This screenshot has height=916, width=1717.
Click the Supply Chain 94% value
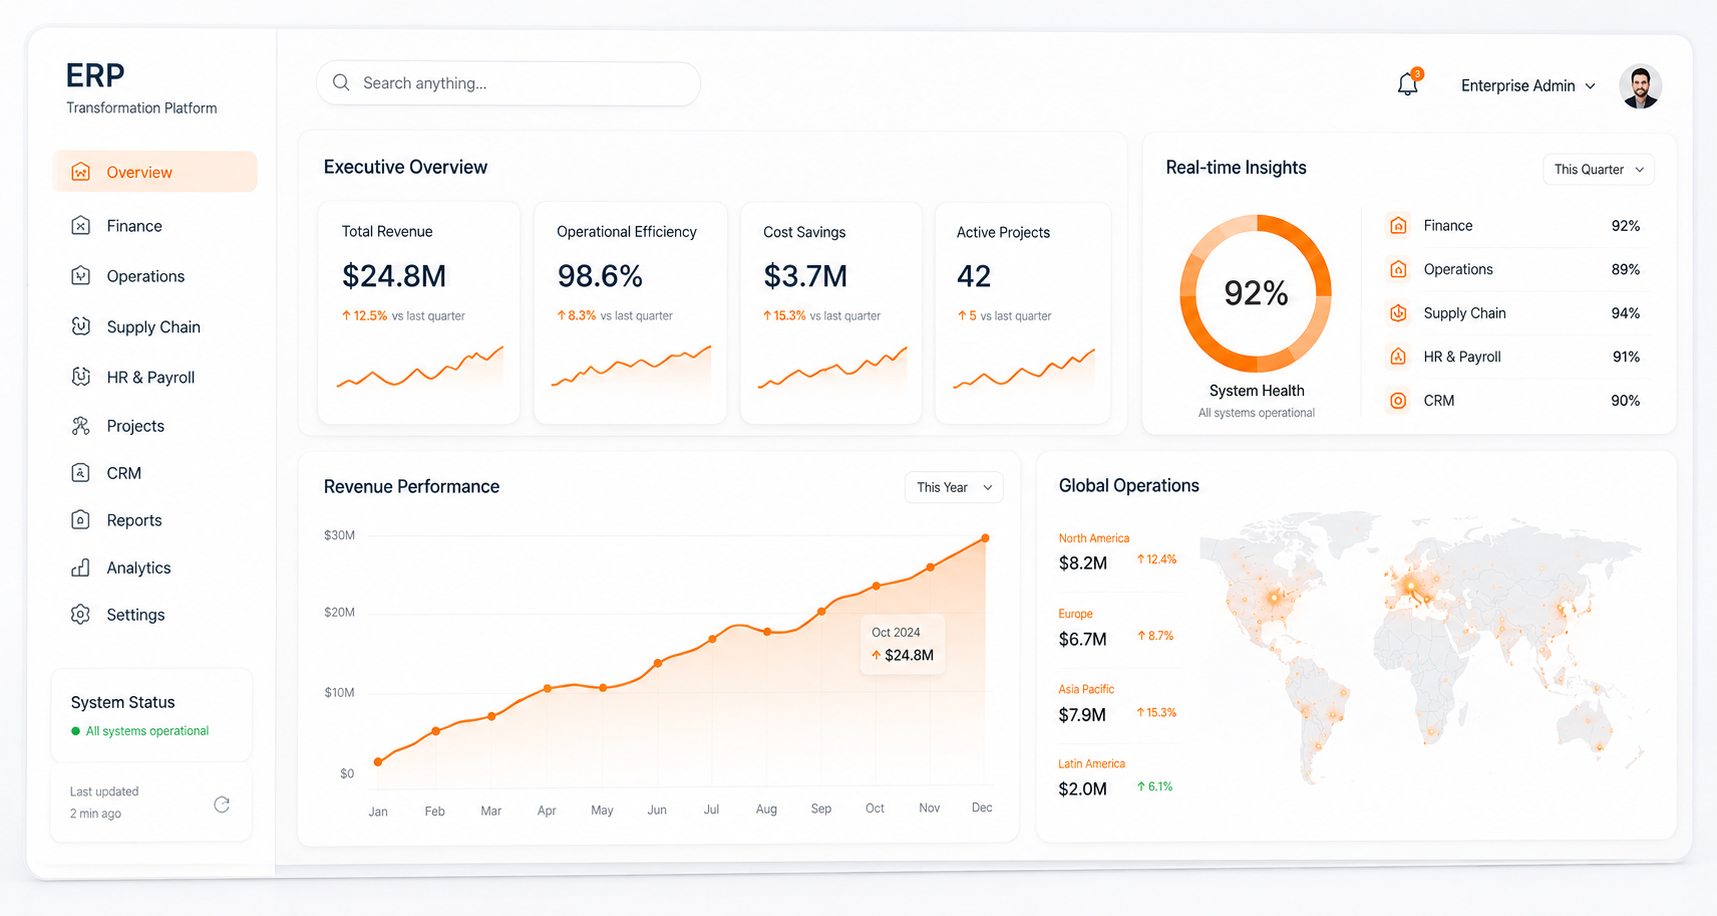pyautogui.click(x=1625, y=313)
